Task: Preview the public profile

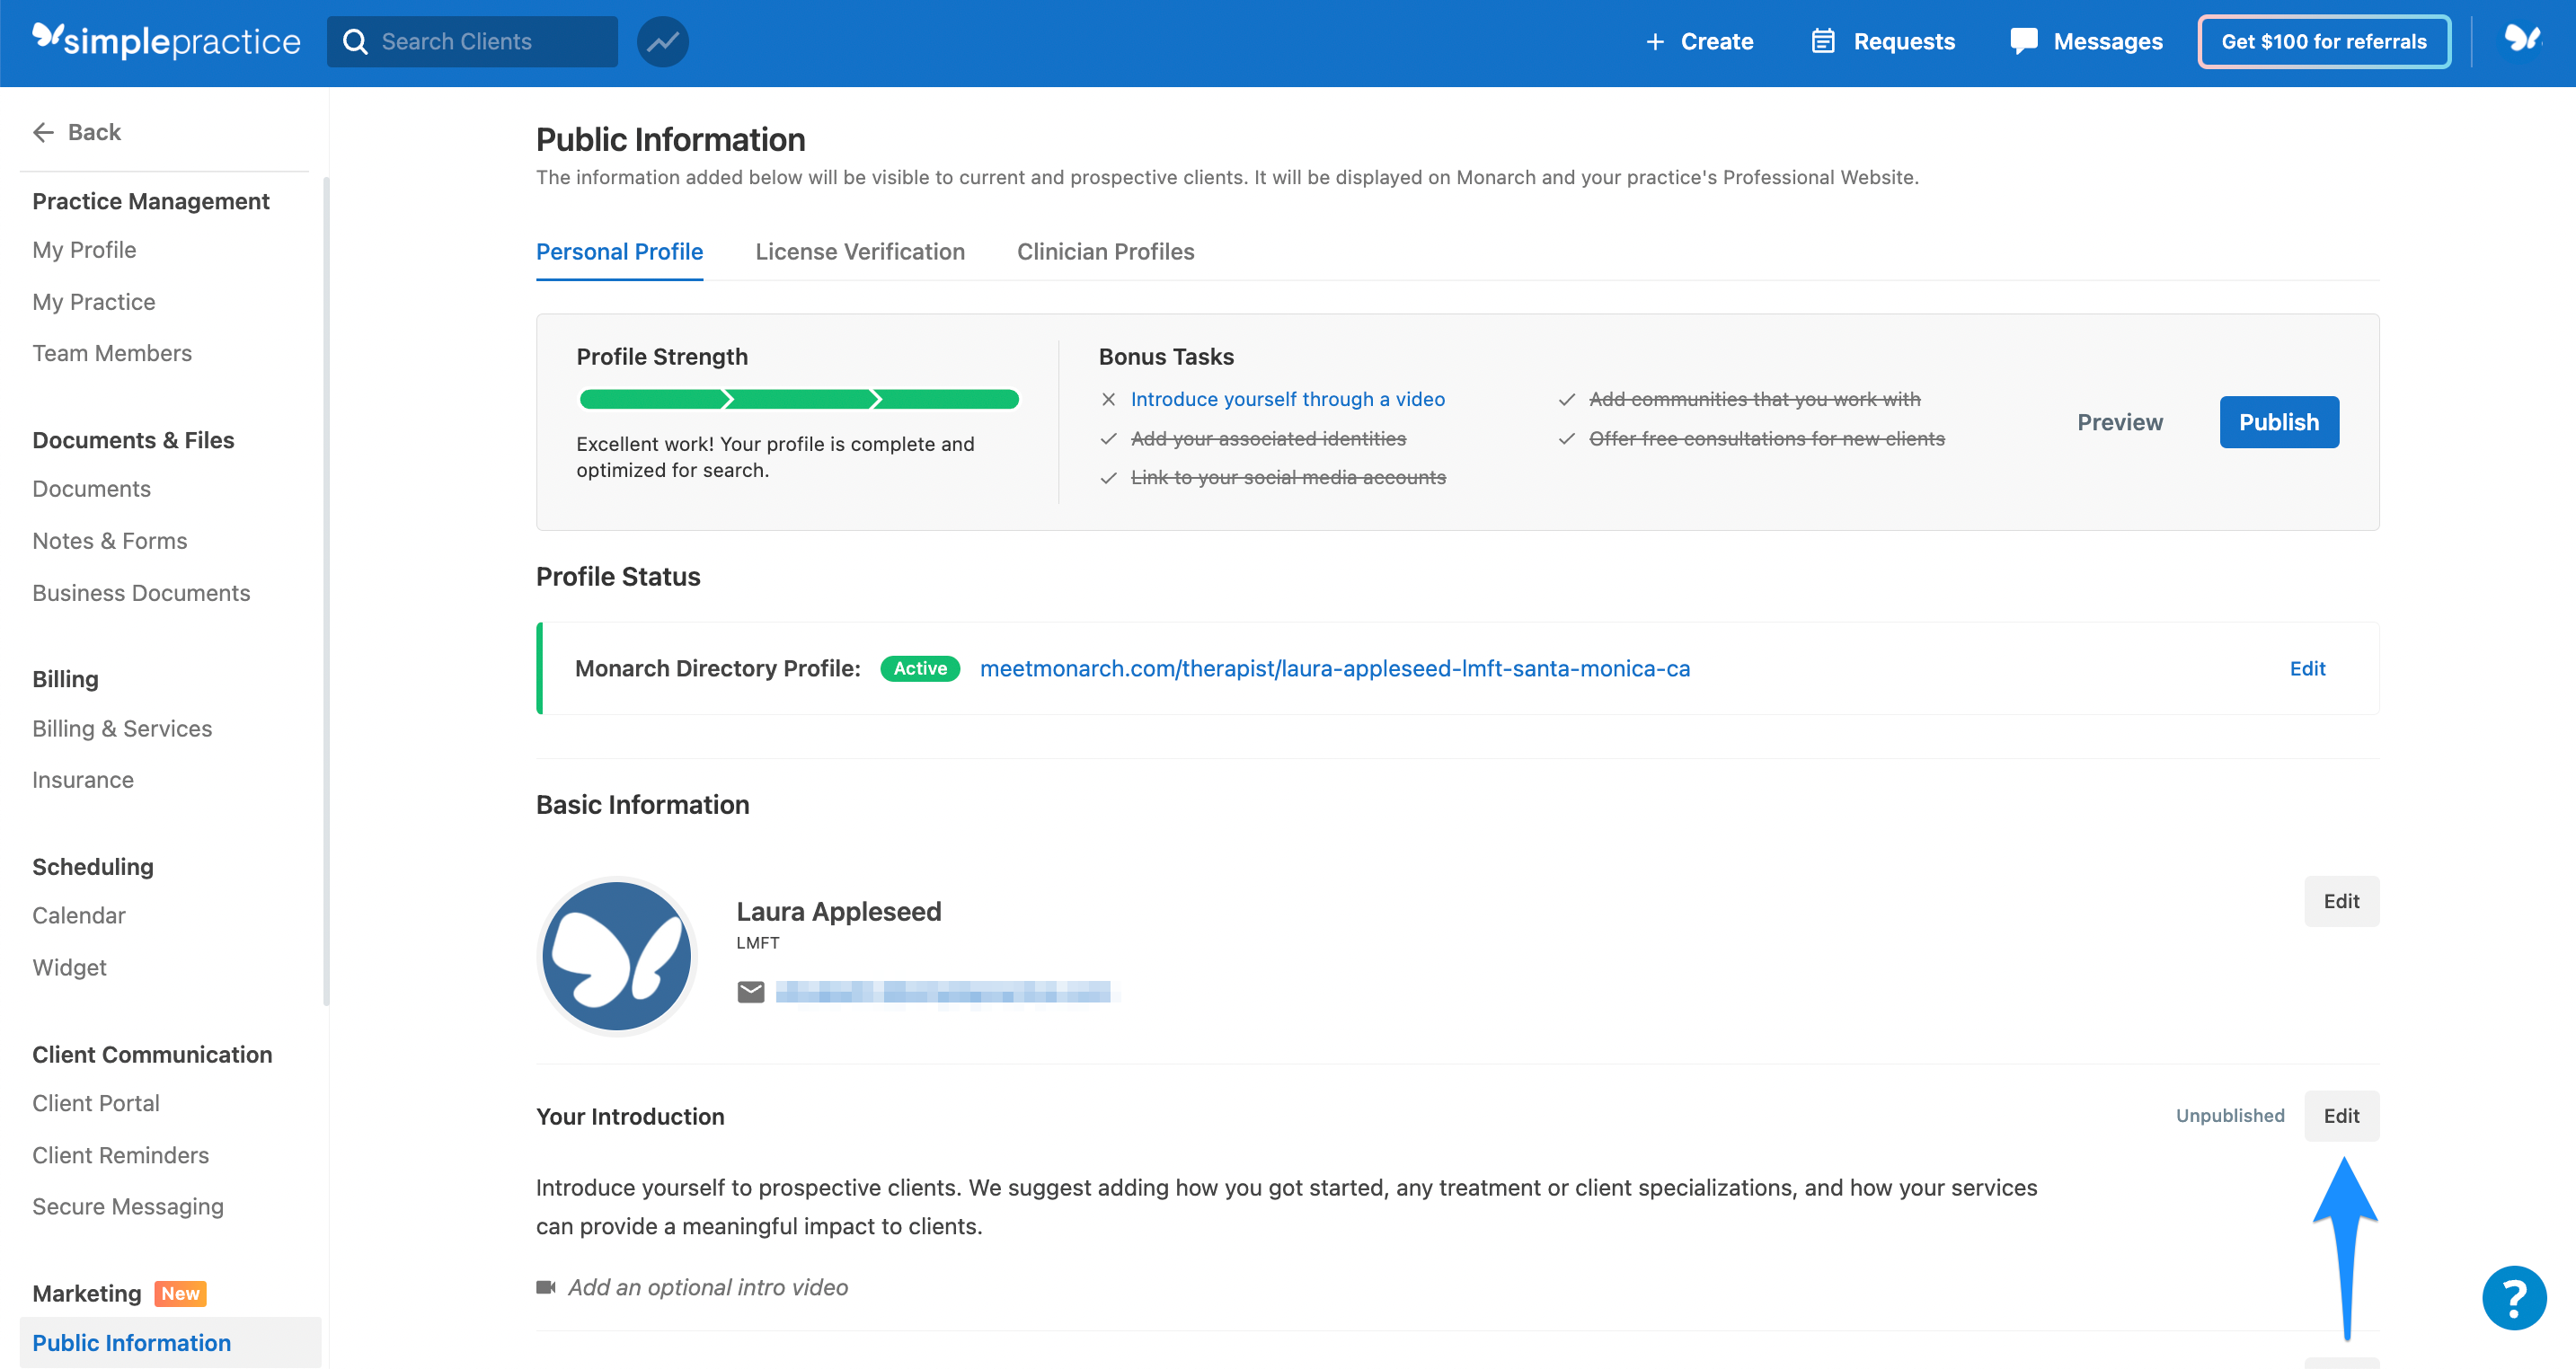Action: [2119, 422]
